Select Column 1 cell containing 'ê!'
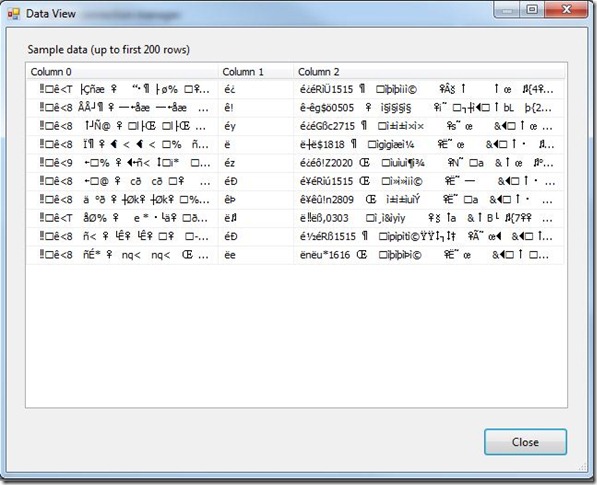The height and width of the screenshot is (485, 597). (256, 108)
